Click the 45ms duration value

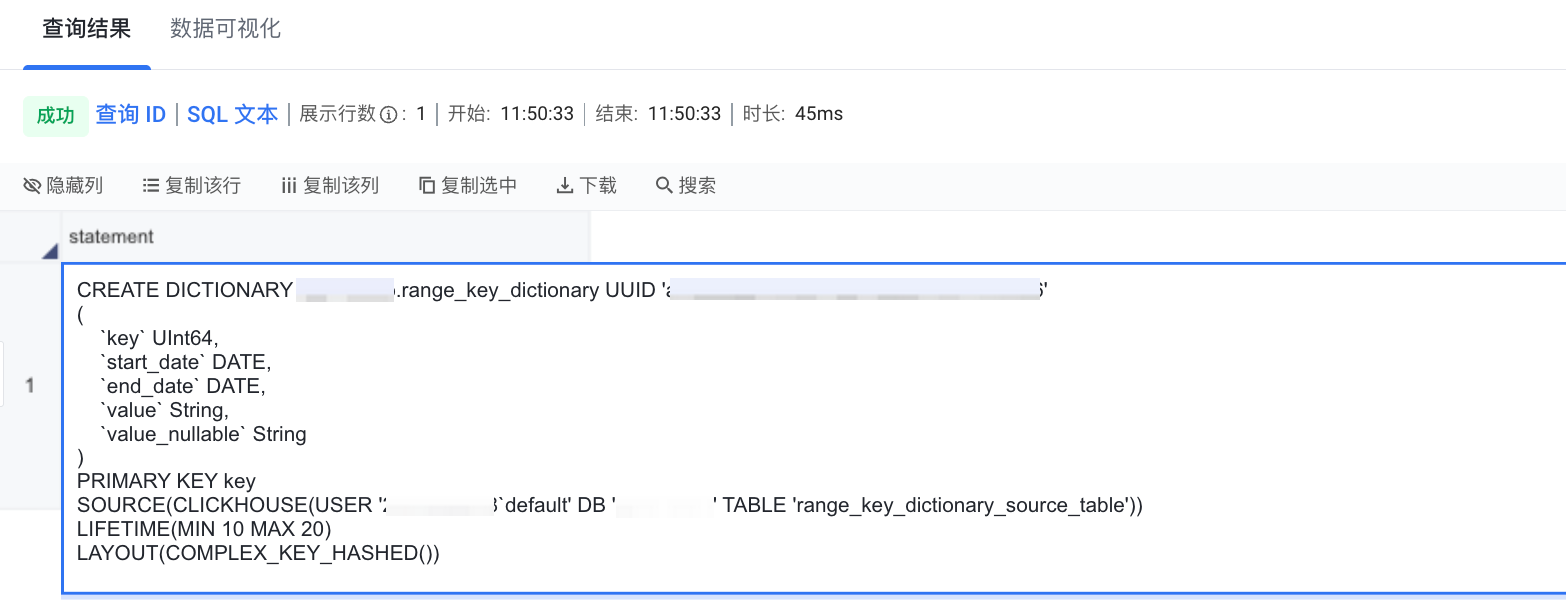(x=819, y=114)
